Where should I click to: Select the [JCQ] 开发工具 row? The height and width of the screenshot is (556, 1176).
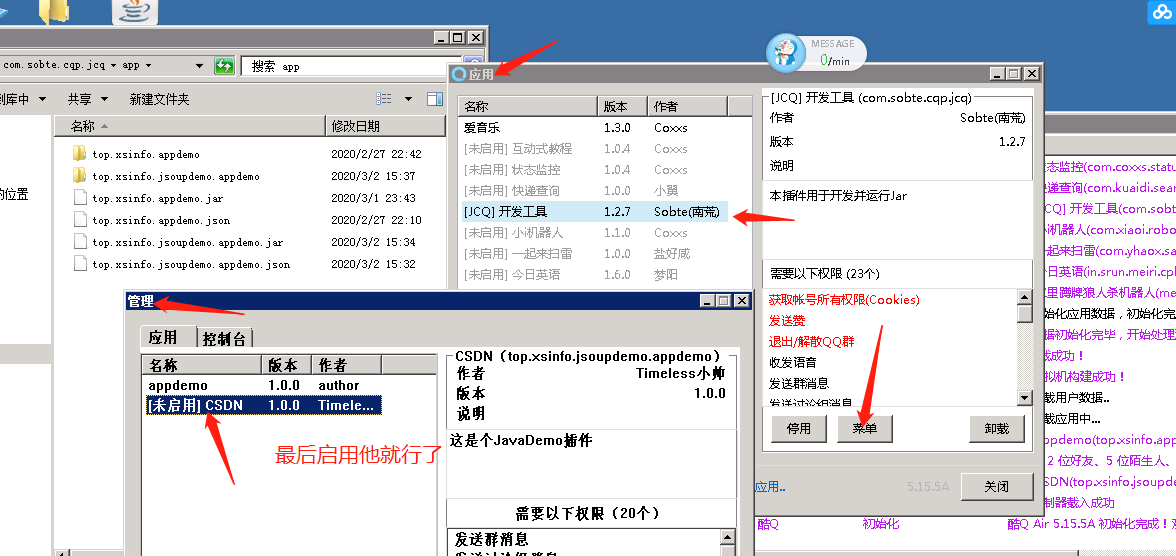pos(593,212)
